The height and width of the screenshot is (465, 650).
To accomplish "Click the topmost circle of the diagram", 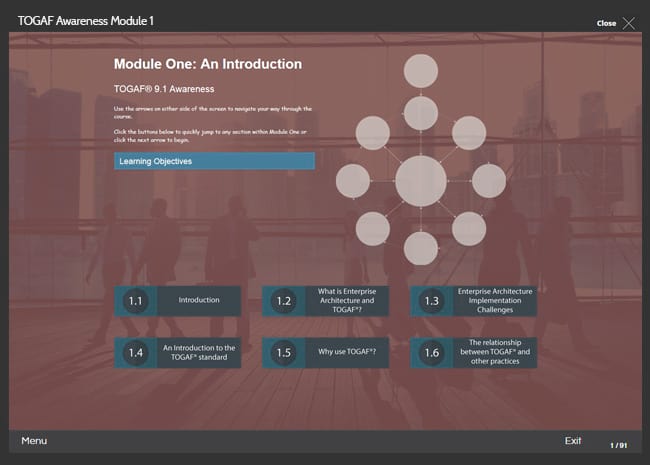I will pyautogui.click(x=421, y=71).
